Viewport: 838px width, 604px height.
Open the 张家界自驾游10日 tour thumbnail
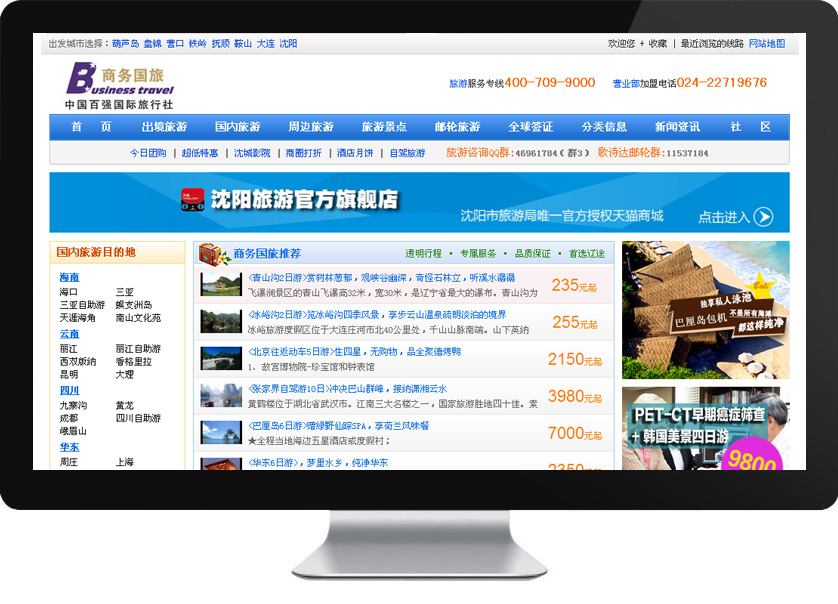tap(221, 395)
